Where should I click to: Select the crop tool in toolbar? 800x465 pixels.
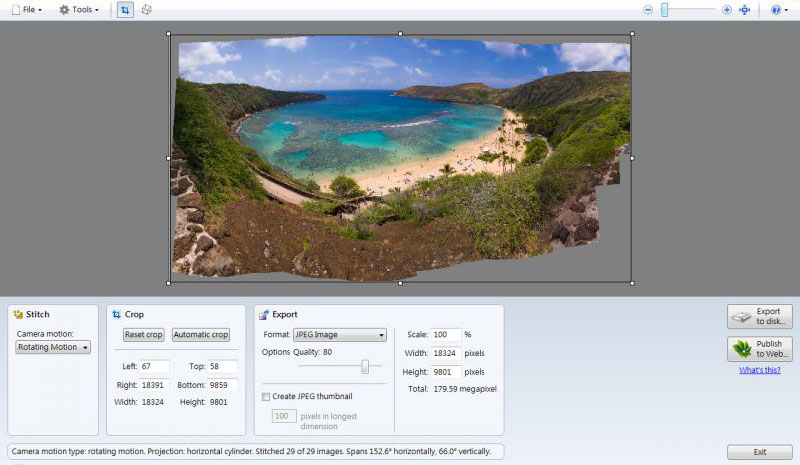[125, 10]
